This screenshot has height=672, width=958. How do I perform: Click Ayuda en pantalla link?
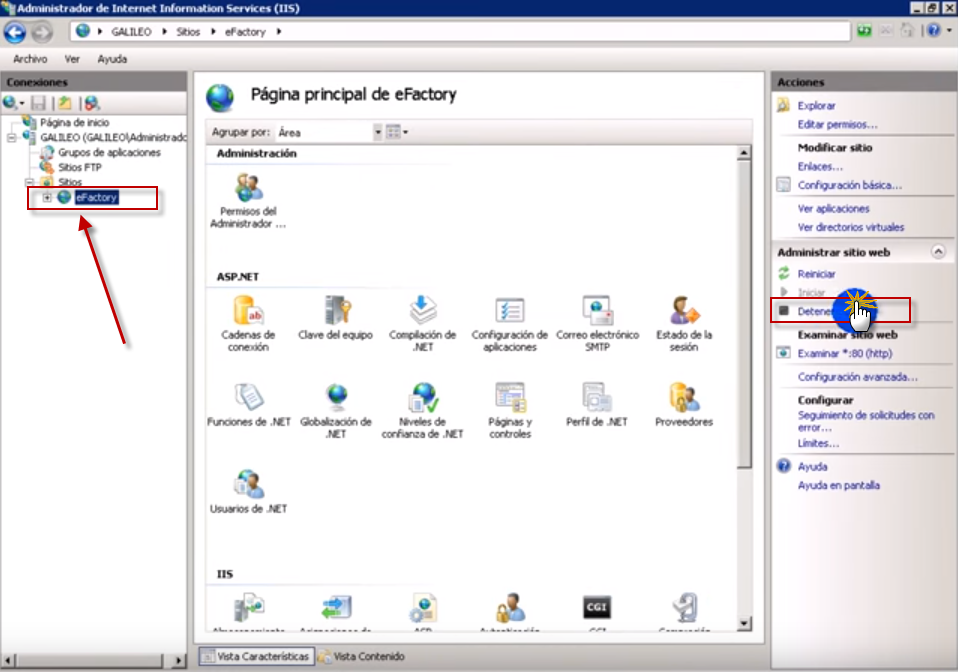click(839, 486)
